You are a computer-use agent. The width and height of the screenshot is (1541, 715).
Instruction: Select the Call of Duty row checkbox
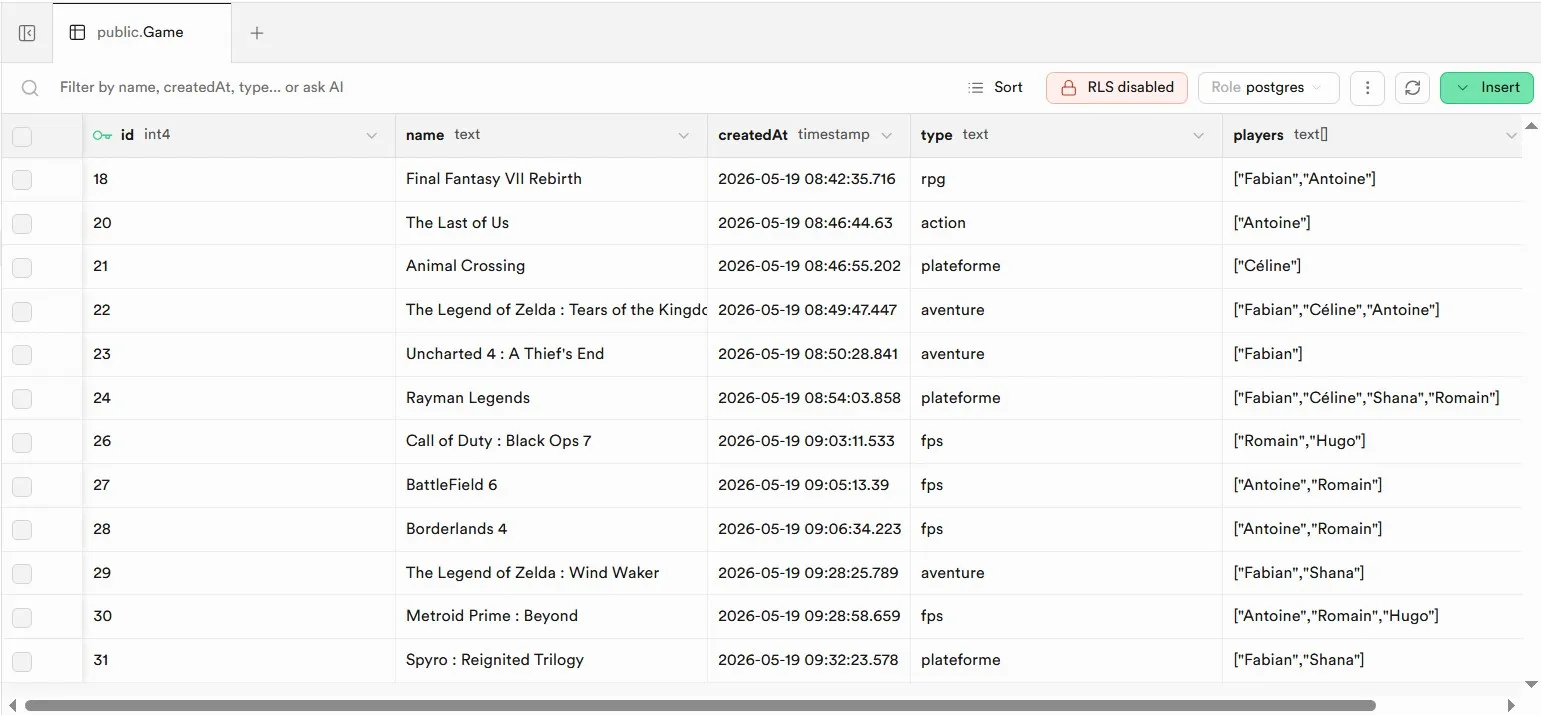coord(22,442)
